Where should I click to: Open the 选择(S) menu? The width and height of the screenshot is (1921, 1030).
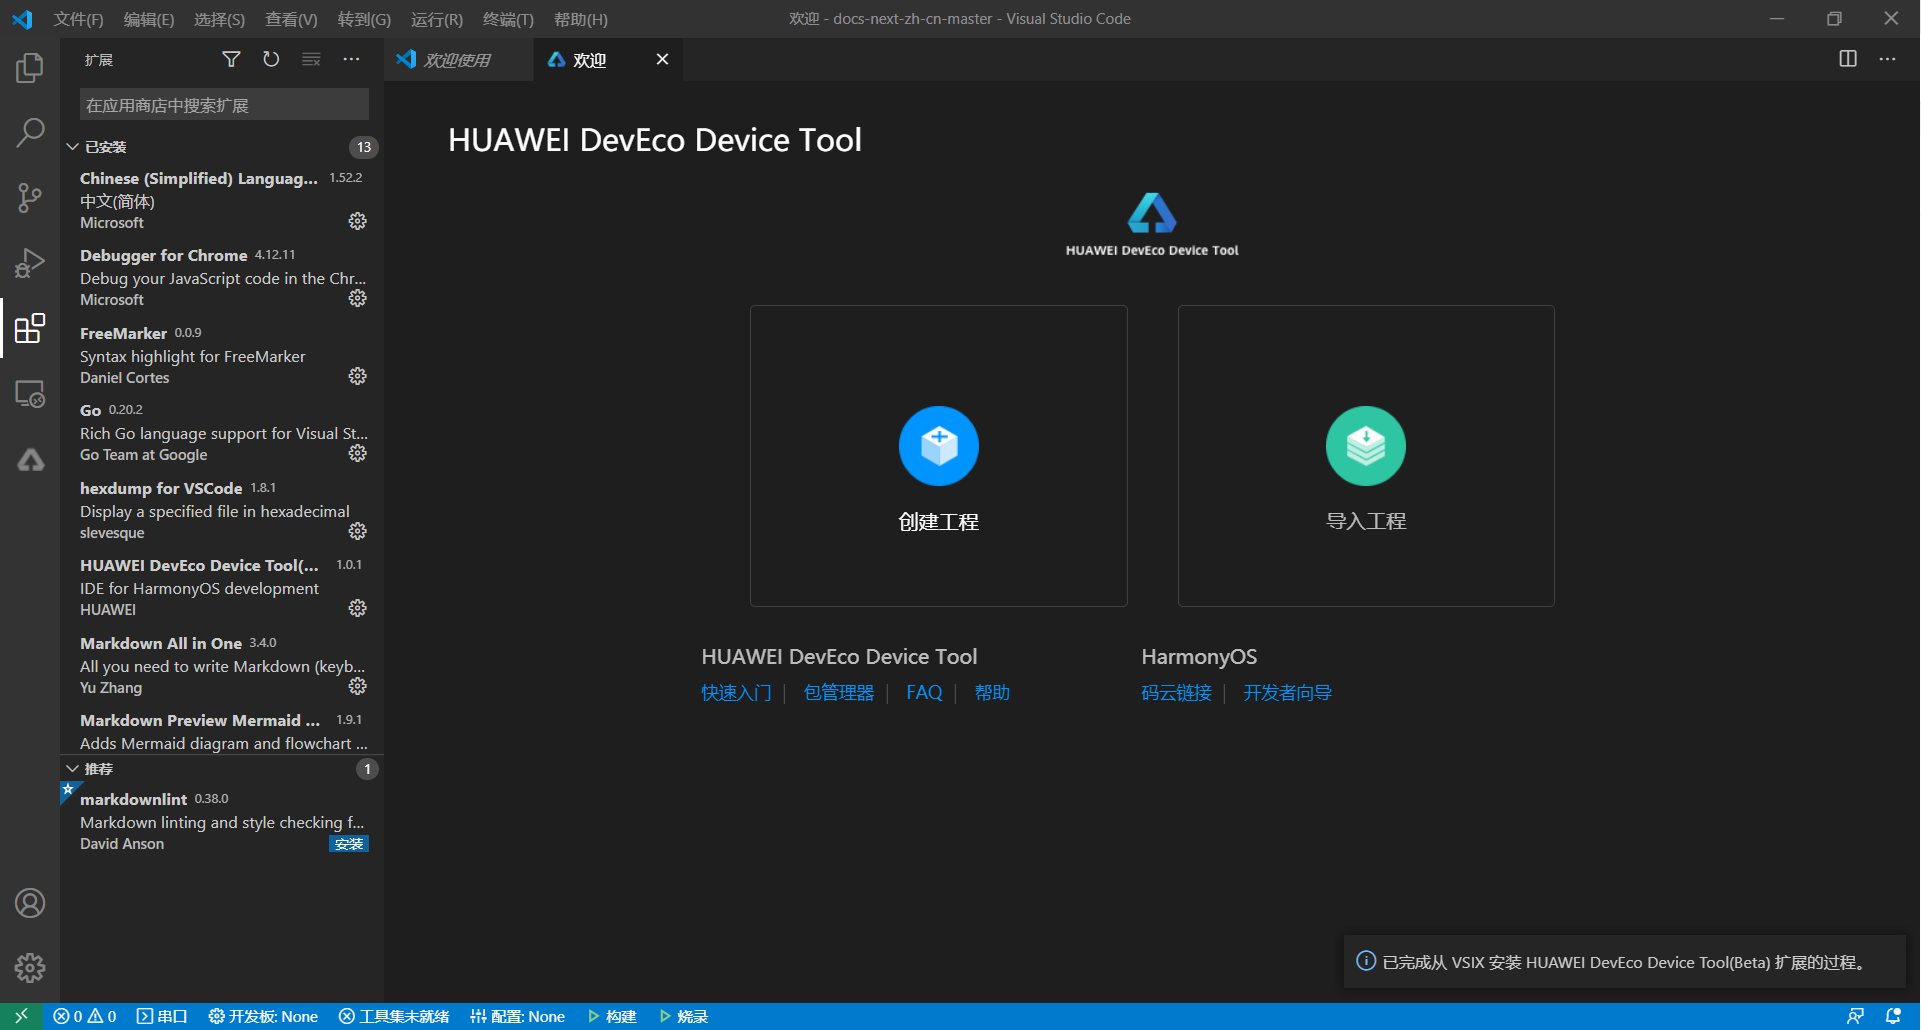(219, 19)
